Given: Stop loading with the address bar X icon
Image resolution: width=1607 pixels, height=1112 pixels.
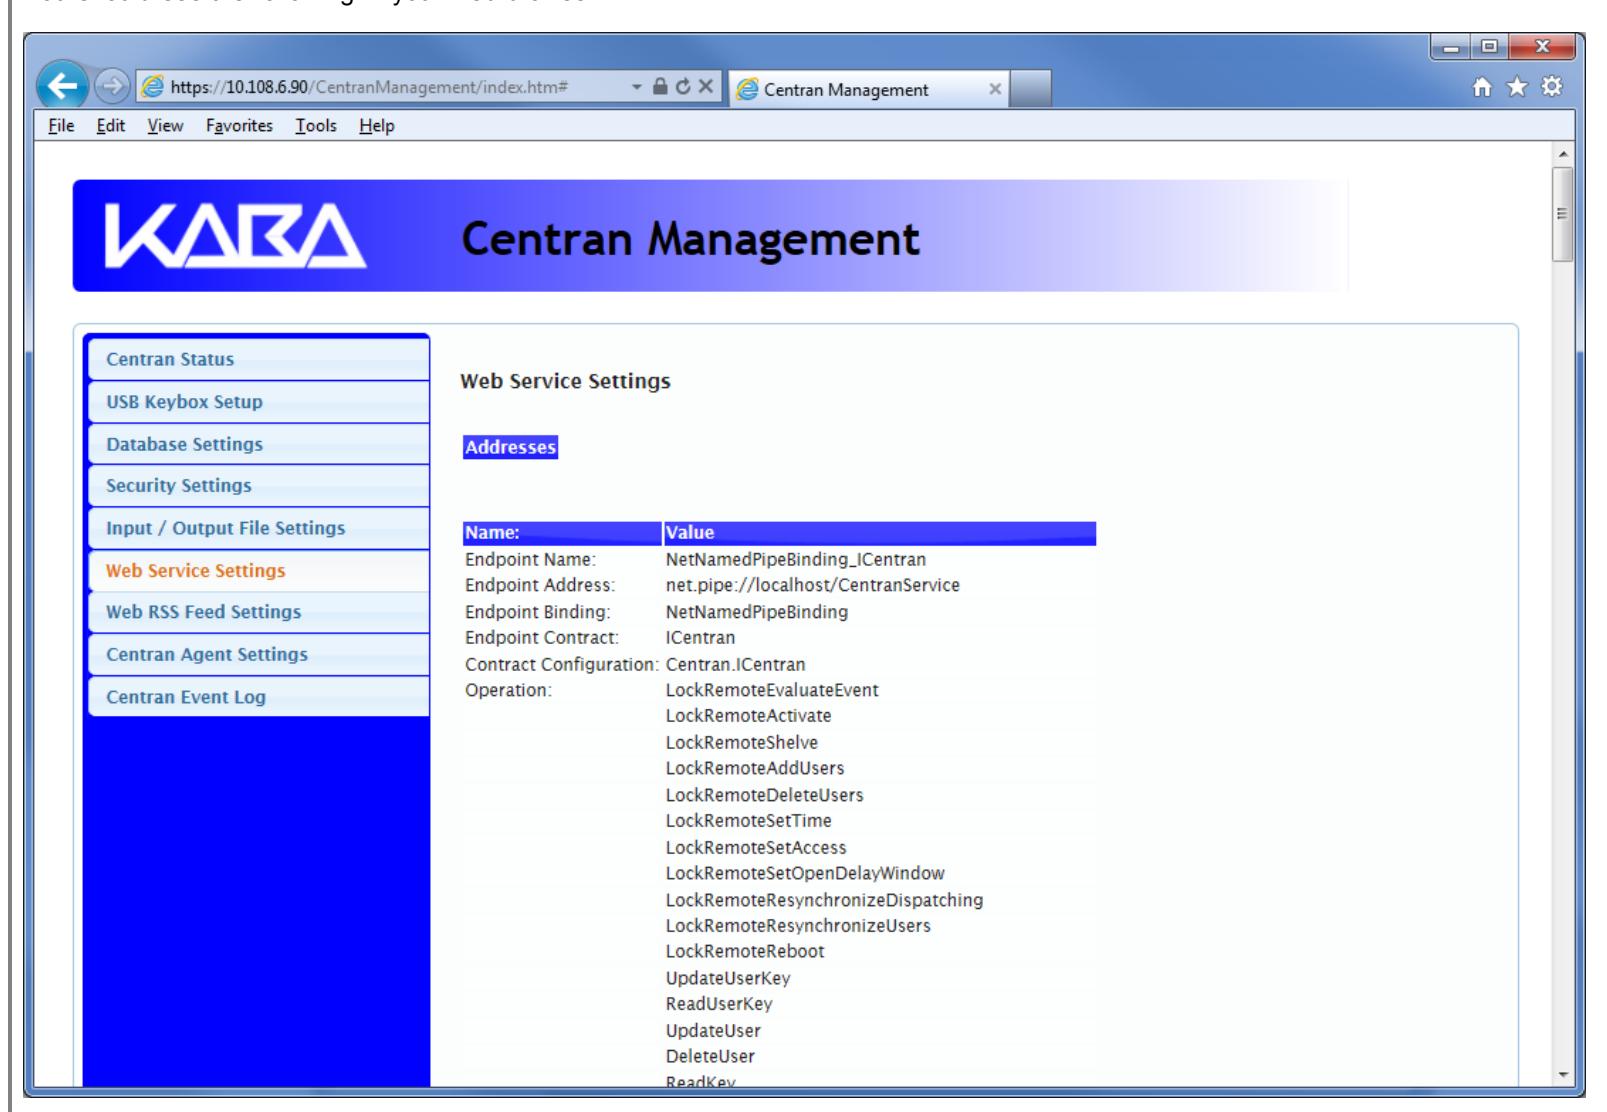Looking at the screenshot, I should coord(704,88).
